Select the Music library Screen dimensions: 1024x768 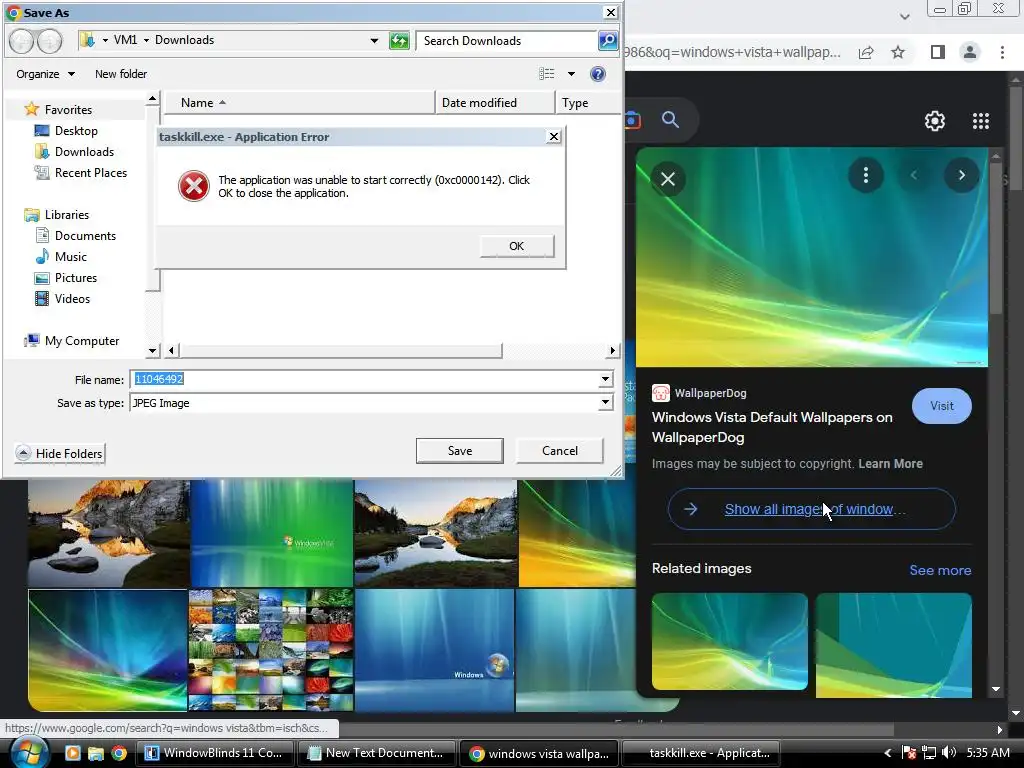tap(71, 257)
